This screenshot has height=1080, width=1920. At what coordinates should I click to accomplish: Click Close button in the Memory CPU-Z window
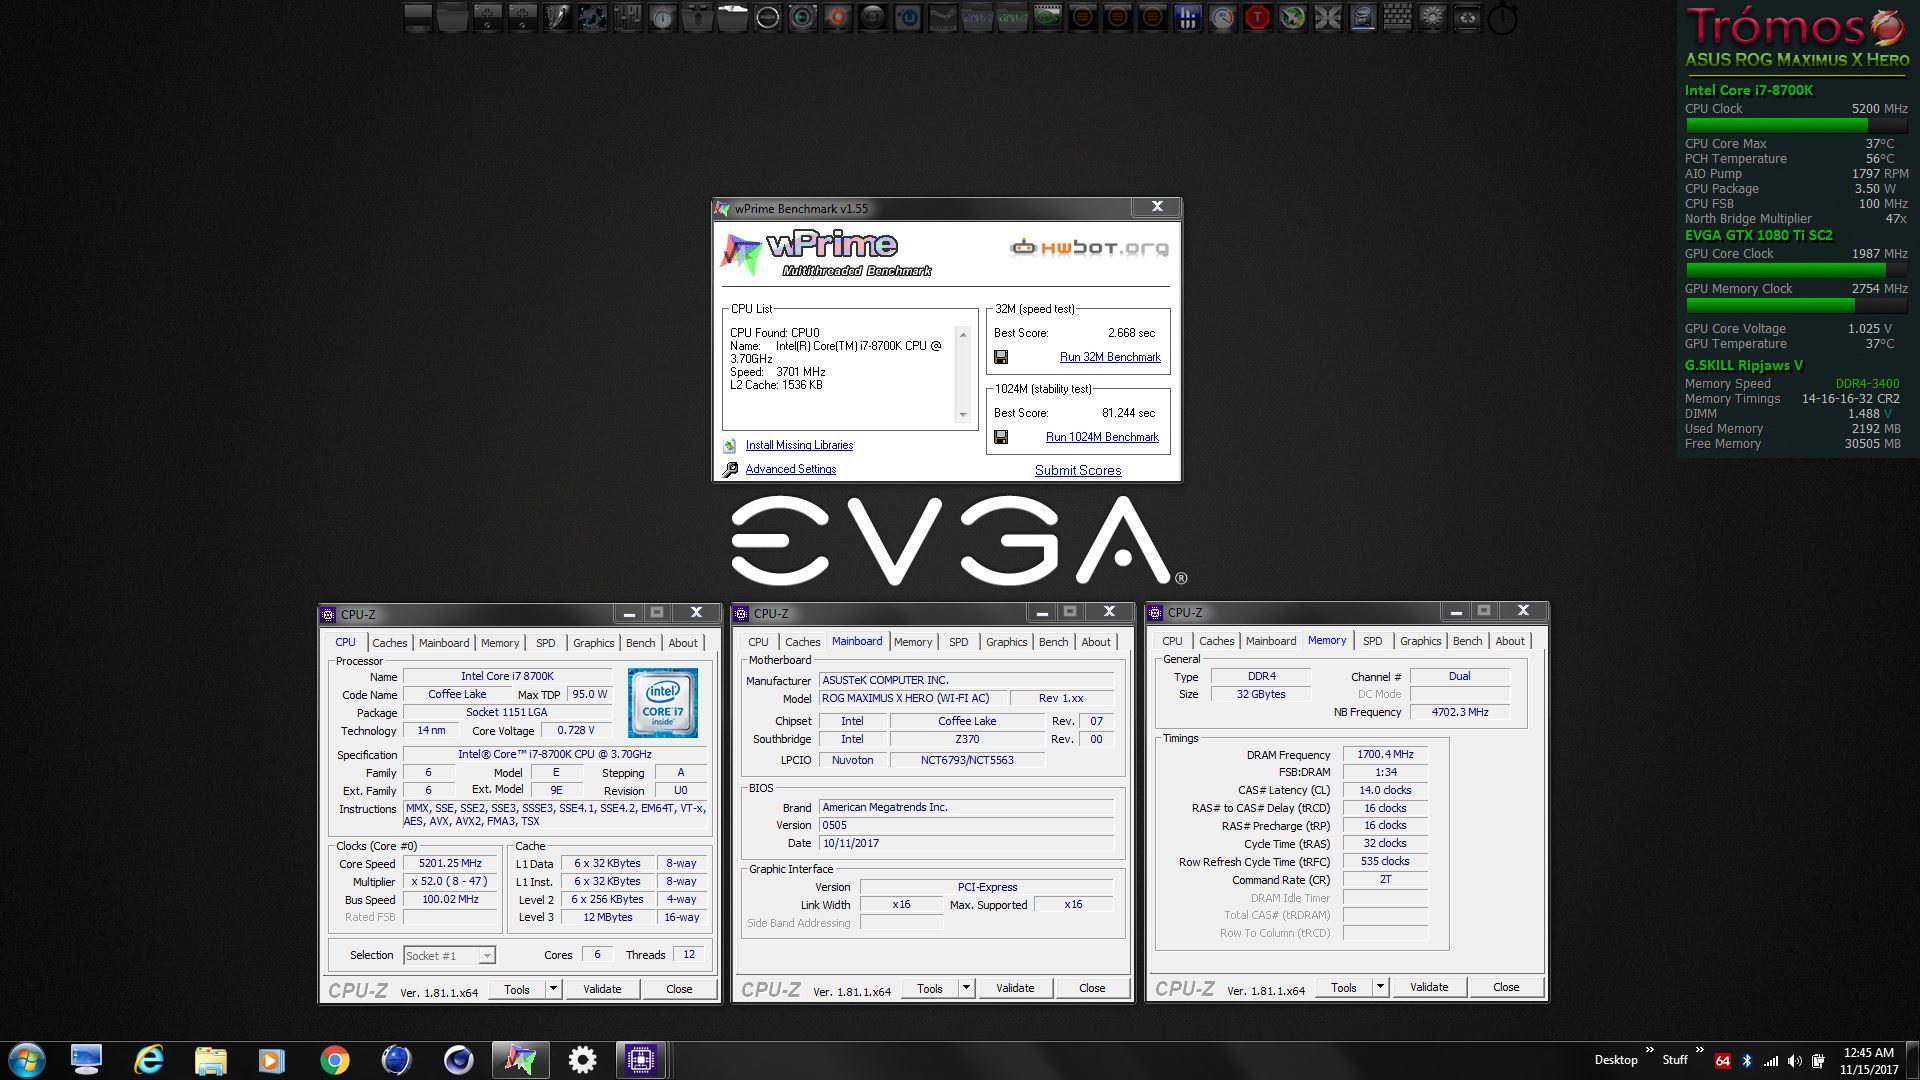(x=1506, y=987)
